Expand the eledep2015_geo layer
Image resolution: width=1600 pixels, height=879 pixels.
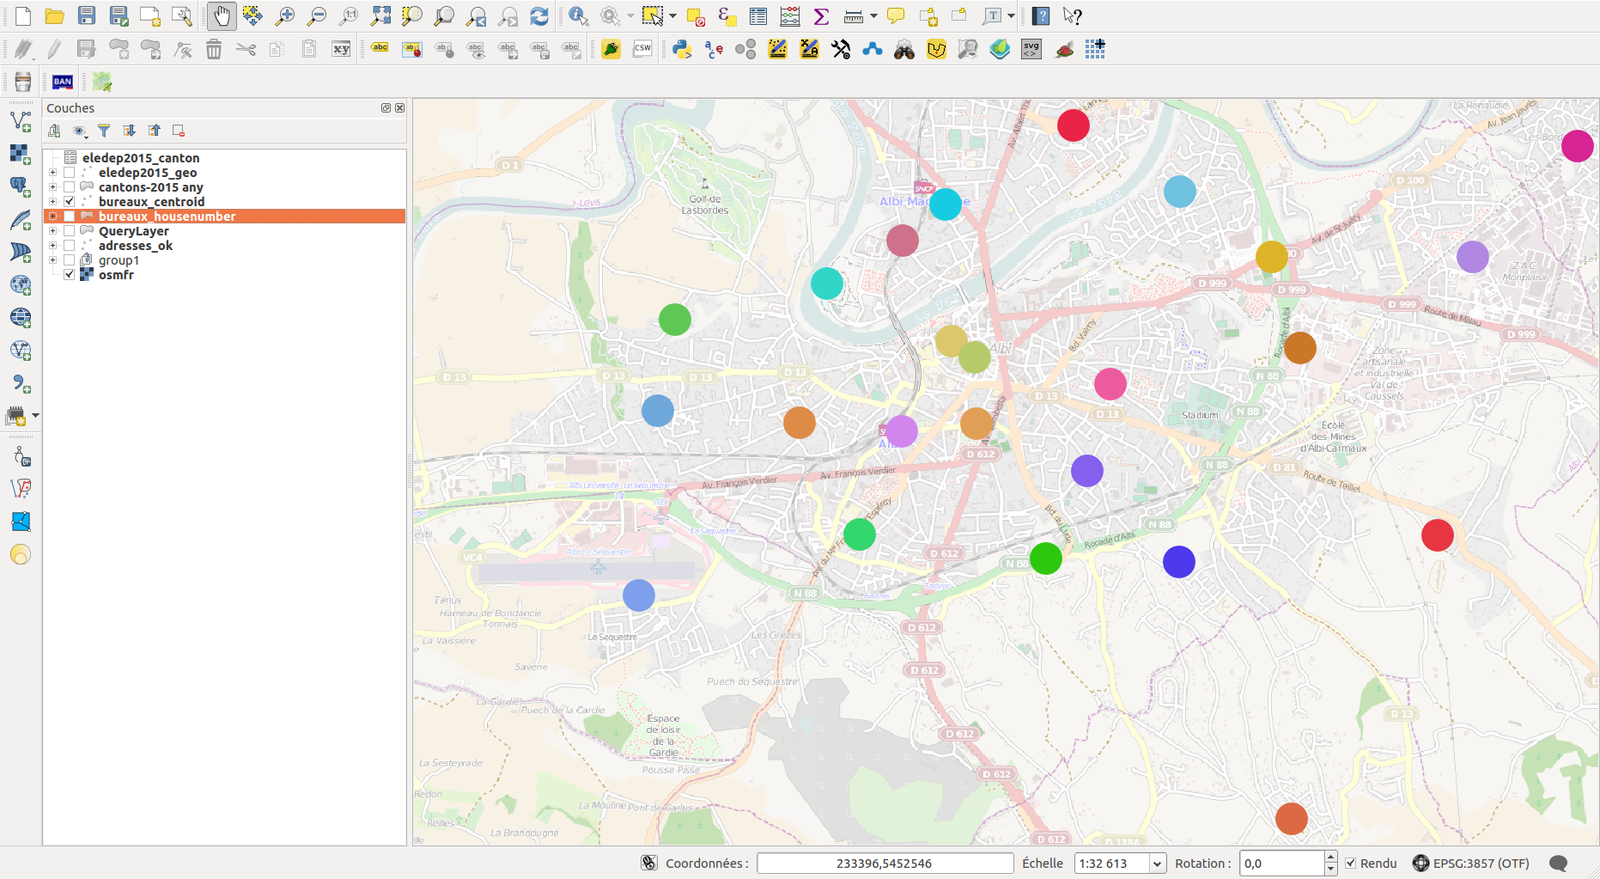(x=53, y=173)
